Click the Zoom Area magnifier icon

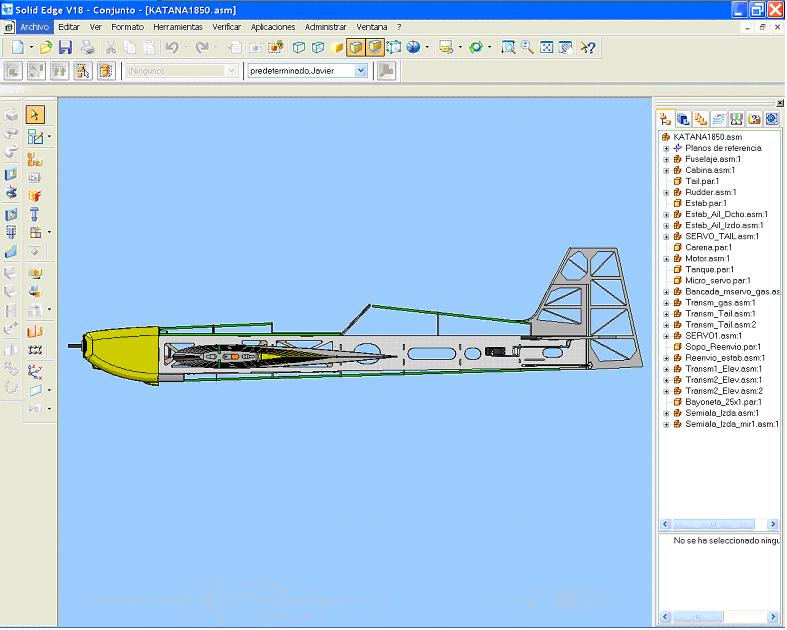point(508,47)
